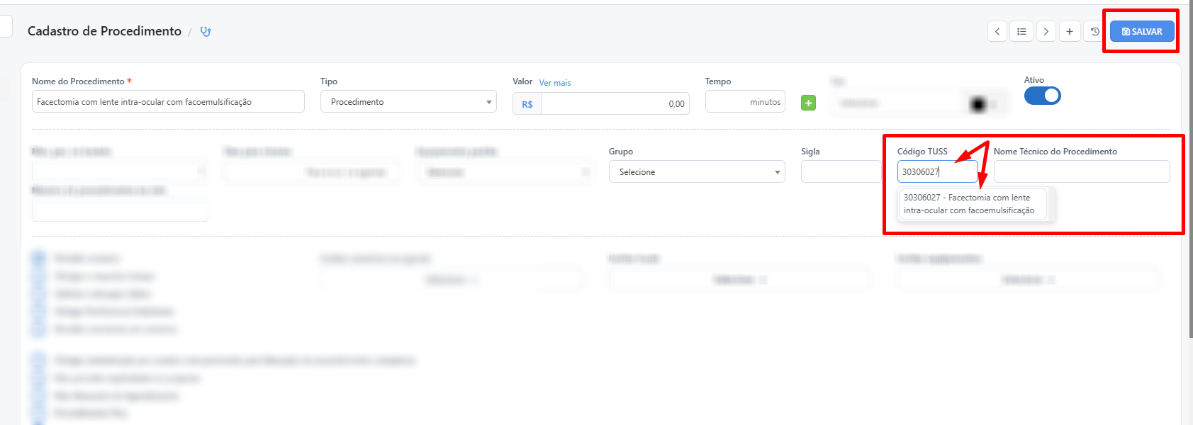The width and height of the screenshot is (1193, 425).
Task: Add a new procedure with plus icon
Action: (x=1070, y=31)
